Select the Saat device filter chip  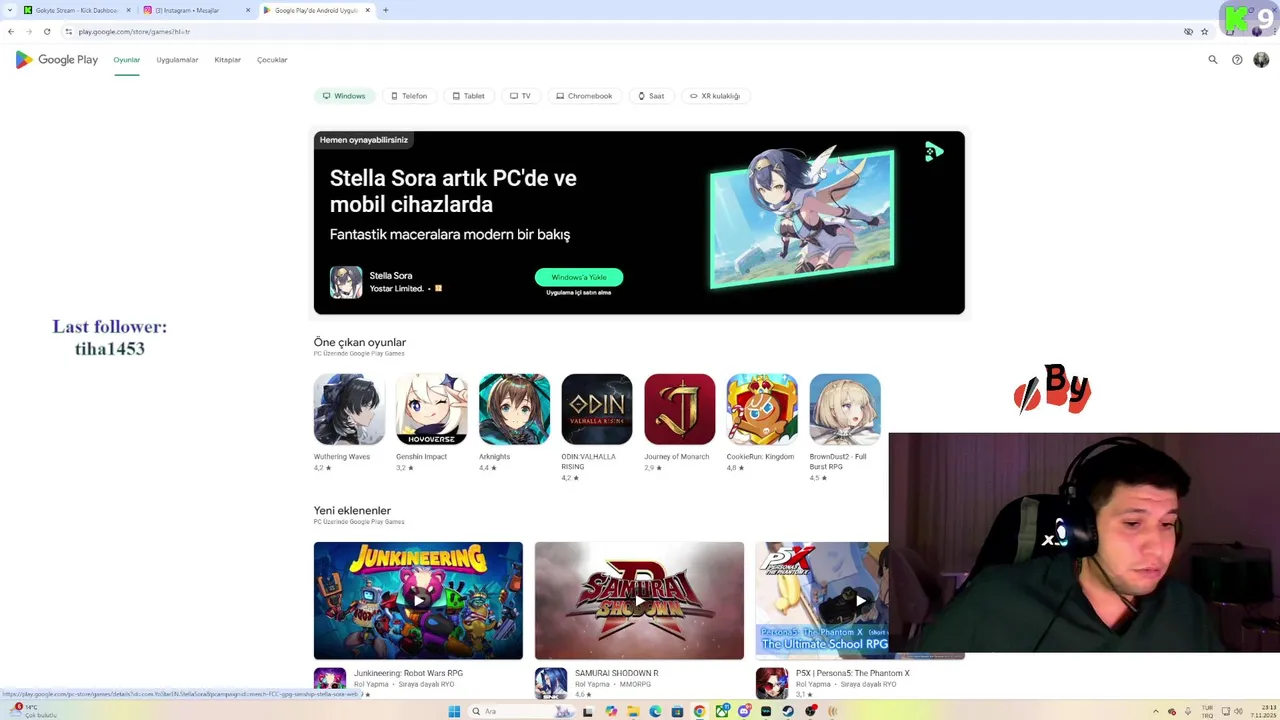pyautogui.click(x=651, y=96)
